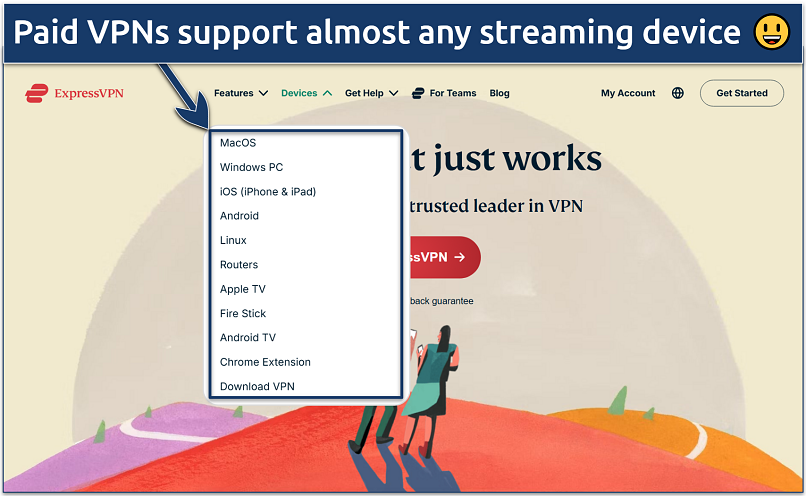Click Download VPN in Devices menu
This screenshot has width=806, height=496.
258,387
